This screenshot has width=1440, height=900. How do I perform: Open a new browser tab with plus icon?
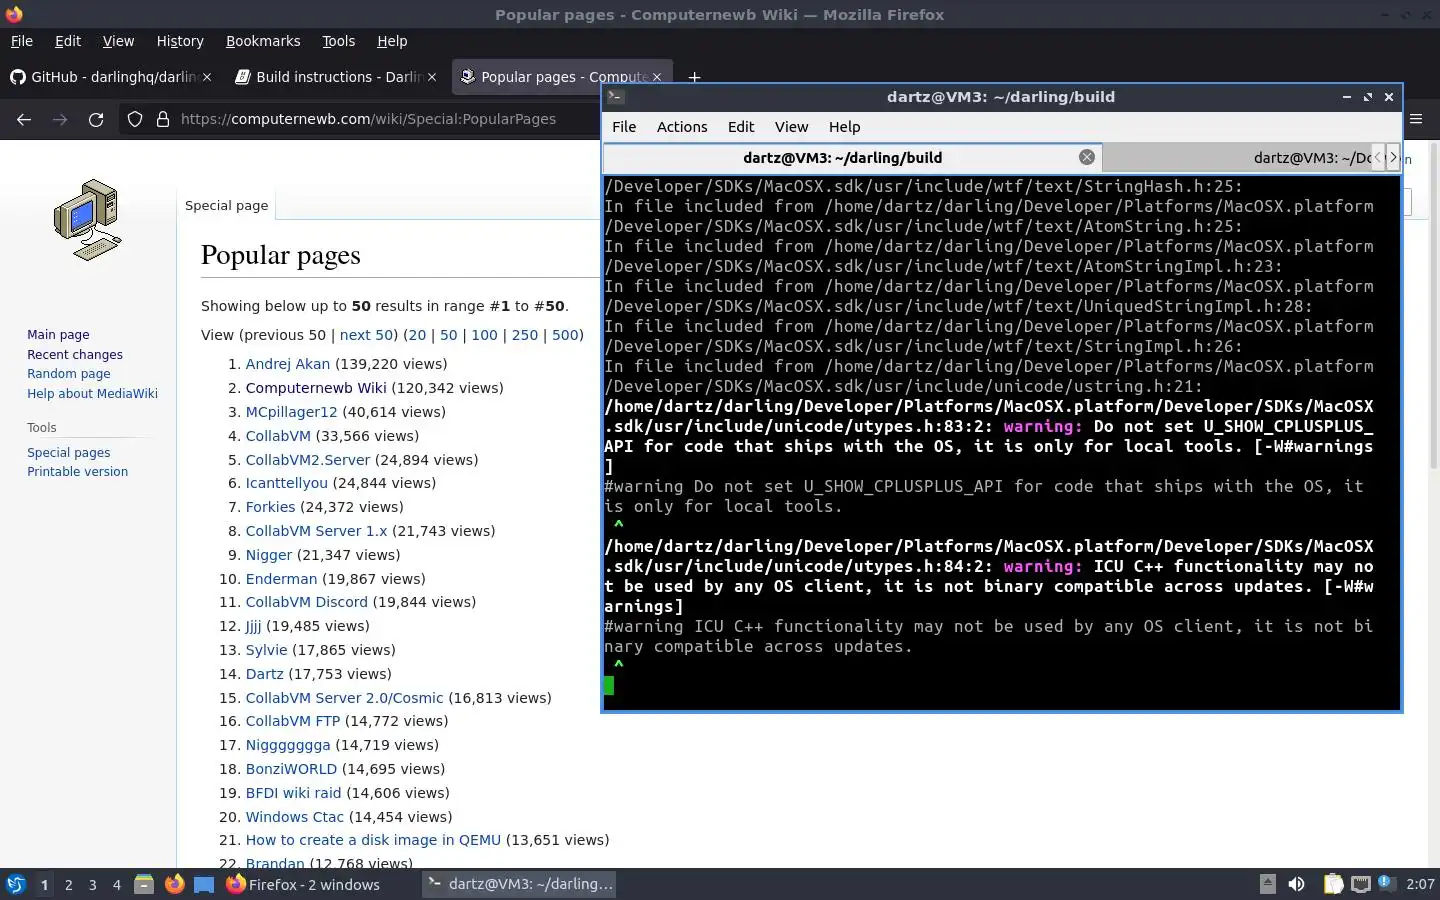[694, 77]
